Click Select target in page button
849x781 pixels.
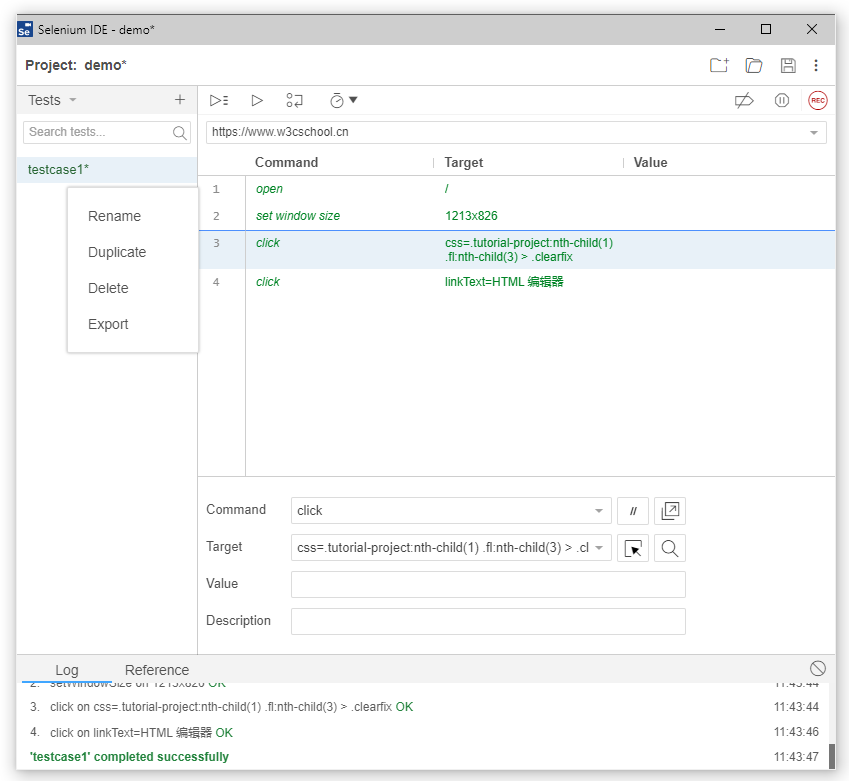pos(633,548)
